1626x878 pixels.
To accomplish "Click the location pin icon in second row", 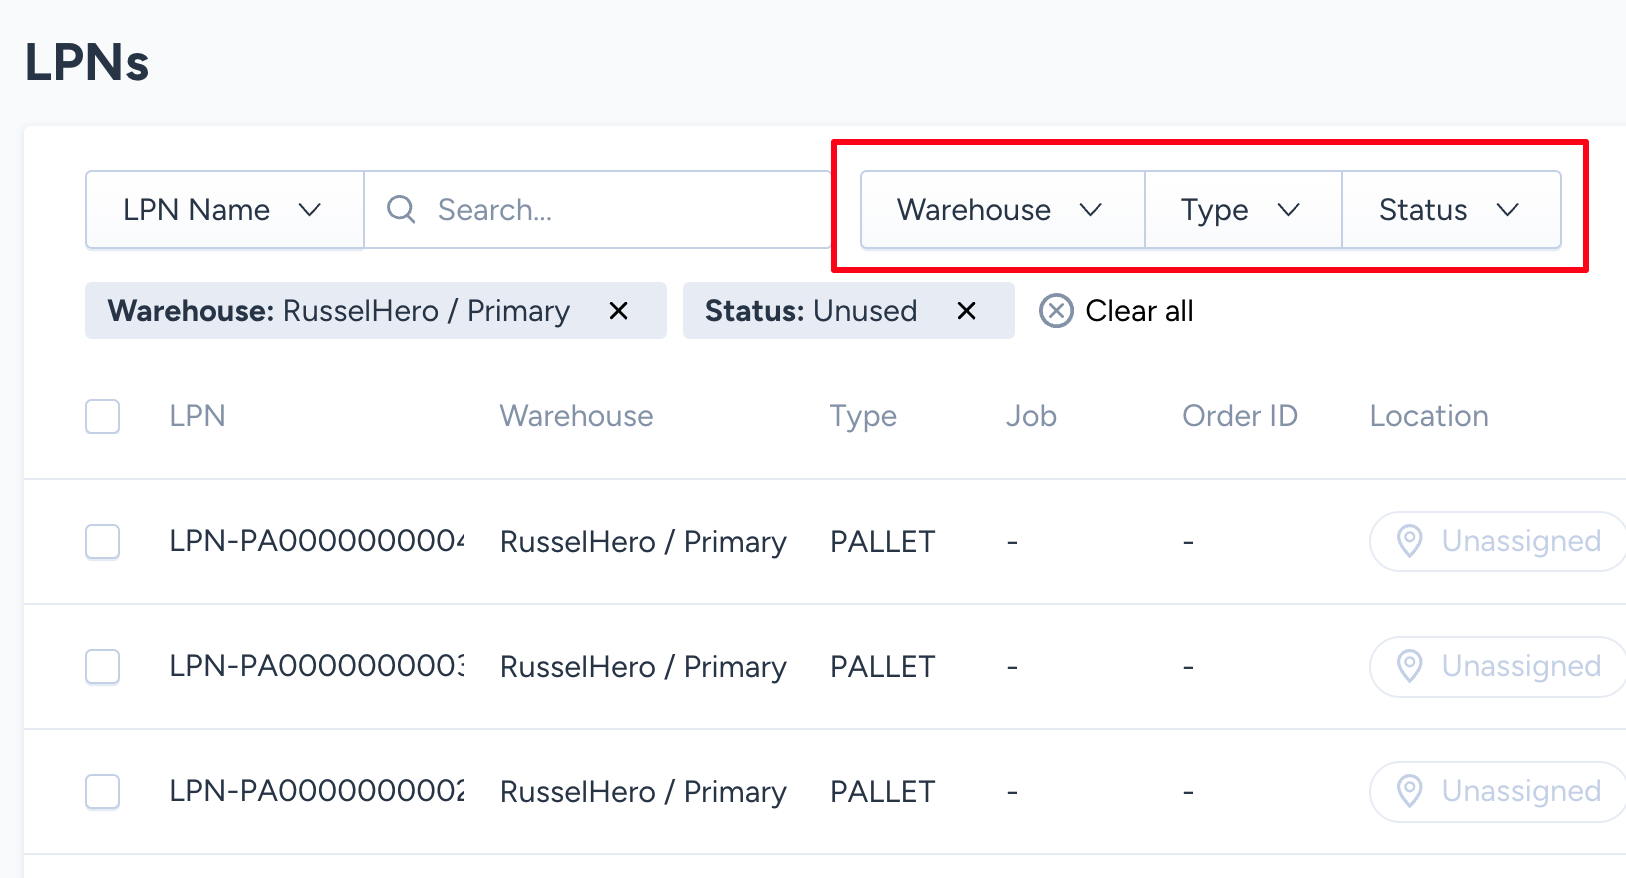I will [1409, 666].
